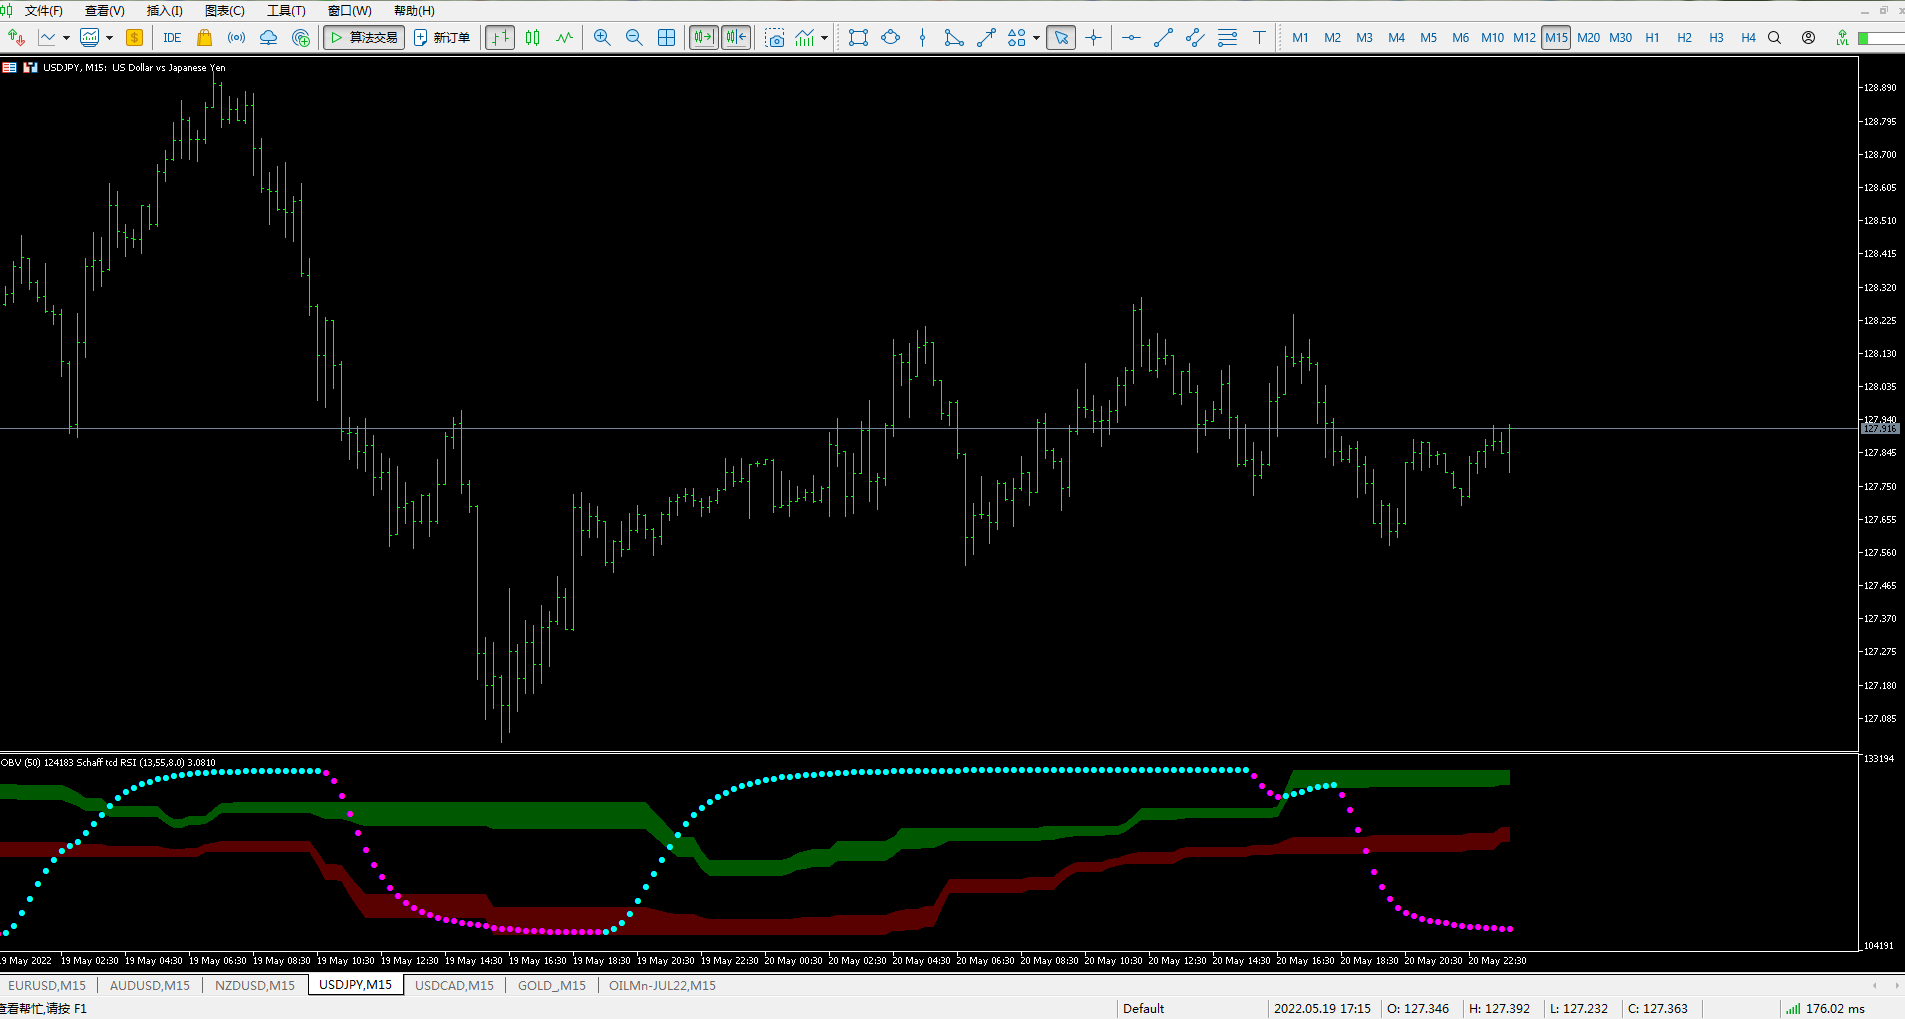
Task: Draw a horizontal line on chart
Action: pyautogui.click(x=1131, y=38)
